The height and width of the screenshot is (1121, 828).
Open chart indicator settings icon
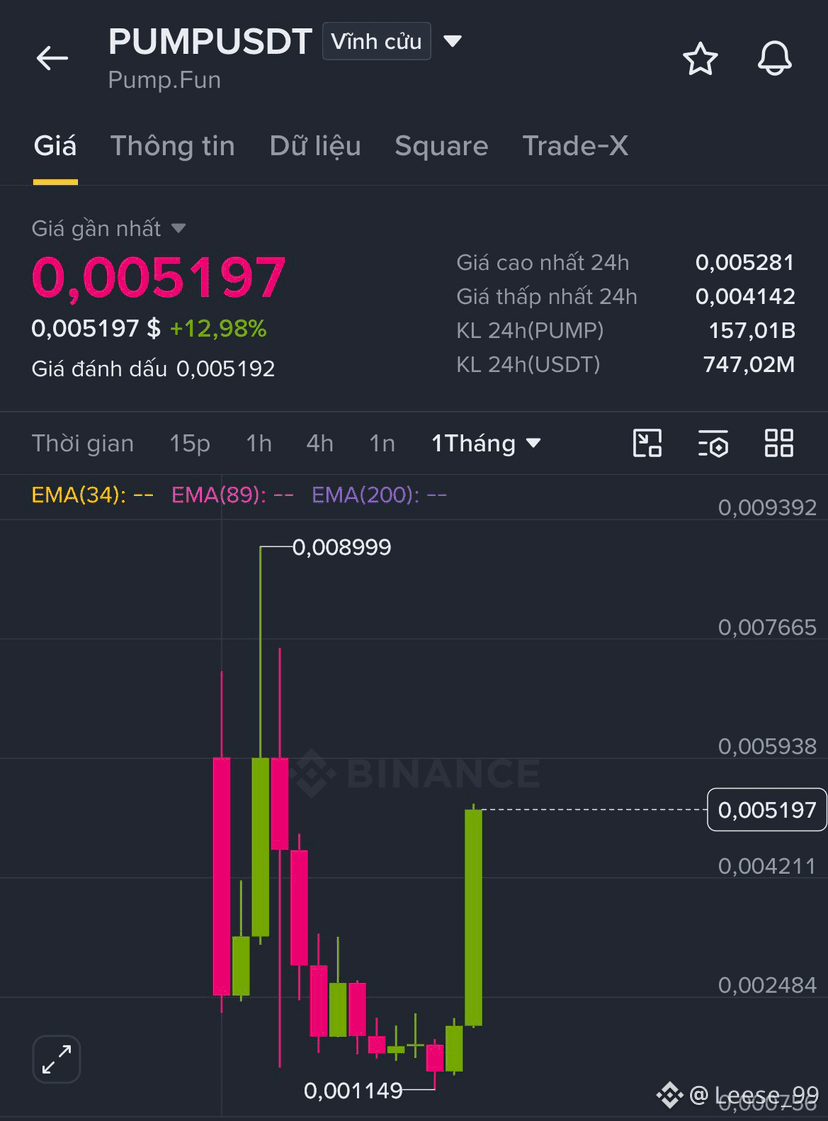(x=713, y=443)
